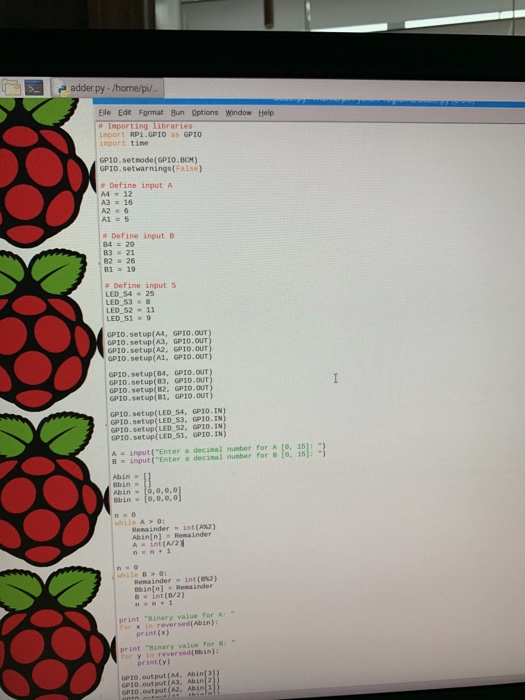Open the Window menu
525x700 pixels.
238,112
